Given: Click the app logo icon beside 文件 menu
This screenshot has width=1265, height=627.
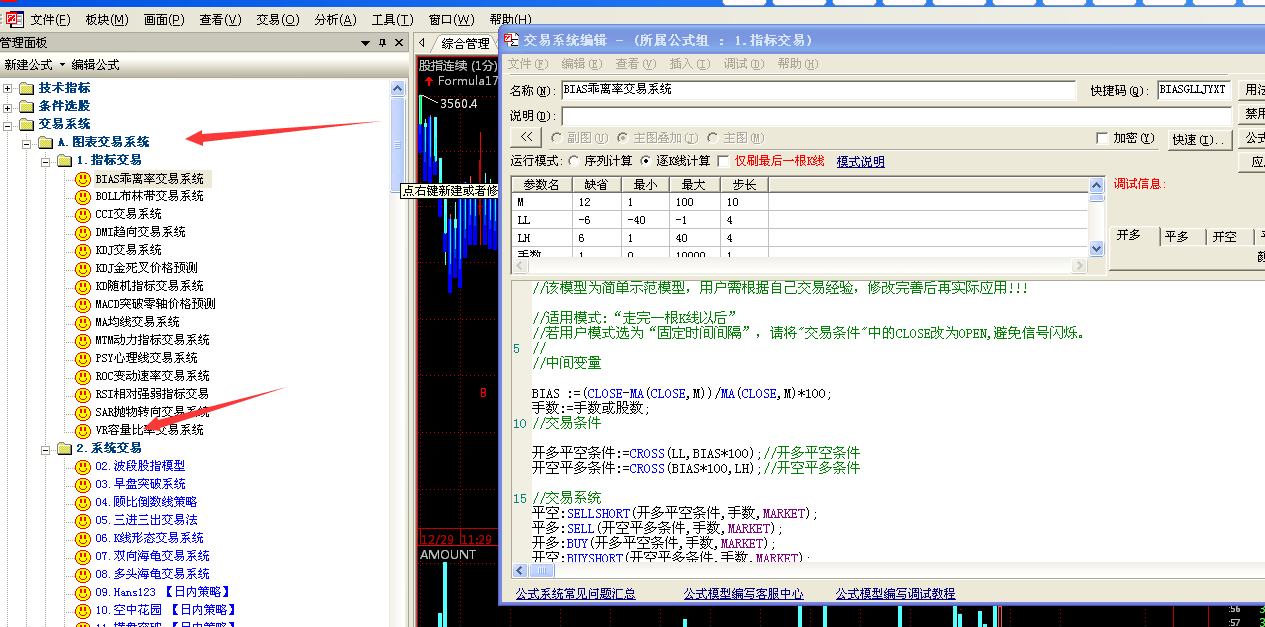Looking at the screenshot, I should [x=15, y=19].
